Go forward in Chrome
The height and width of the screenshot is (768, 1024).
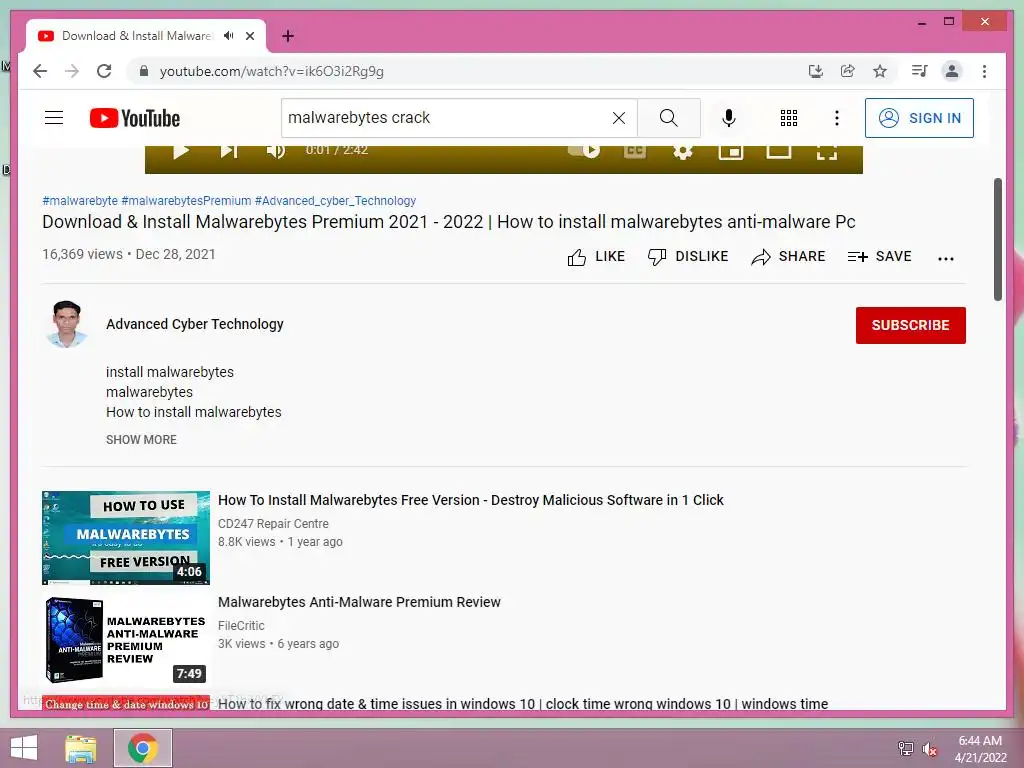[72, 71]
